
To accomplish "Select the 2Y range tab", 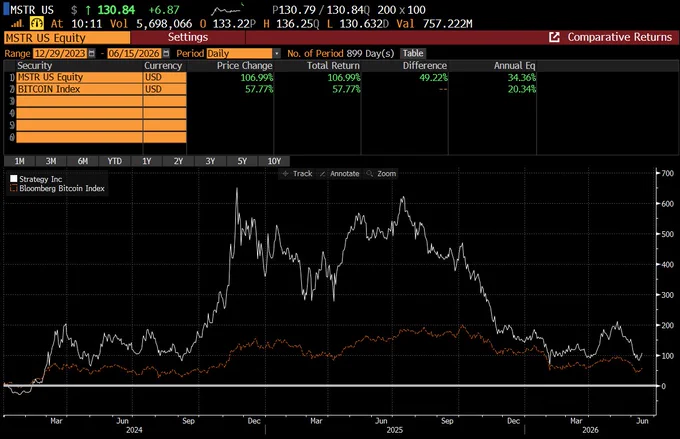I will tap(178, 161).
